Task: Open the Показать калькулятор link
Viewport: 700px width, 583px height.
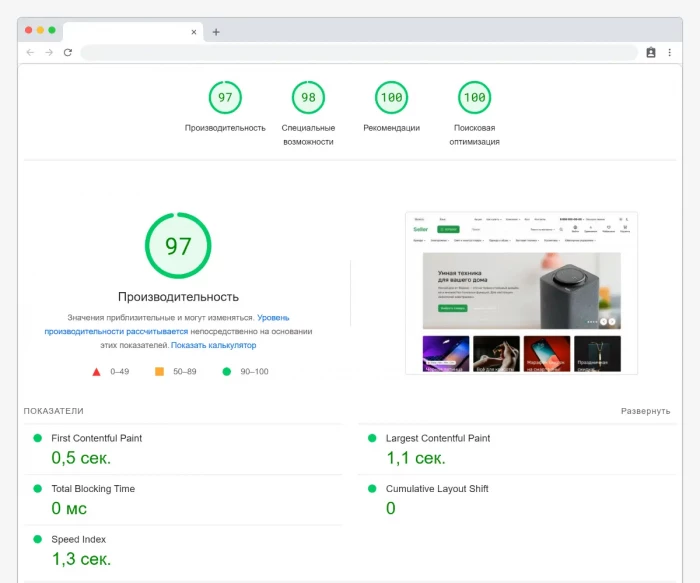Action: click(213, 345)
